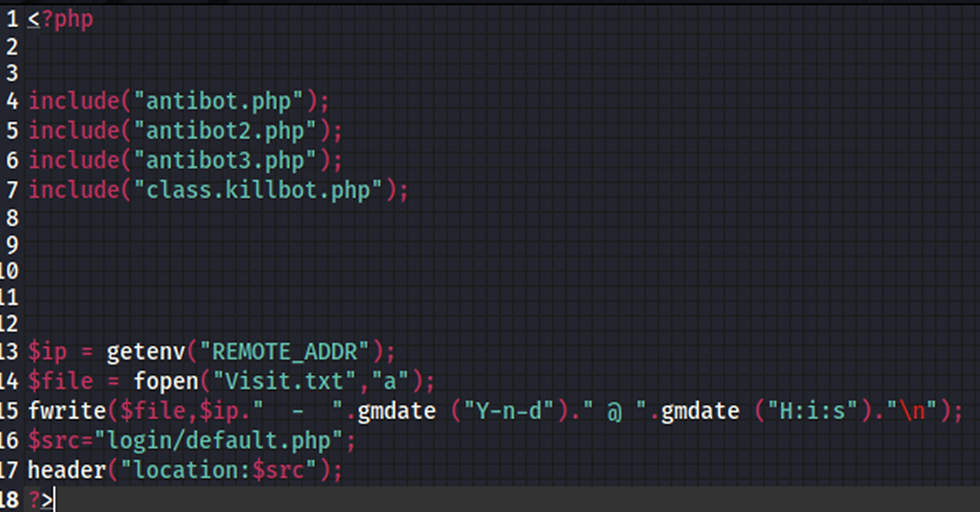Click the $ip variable on line 13
The width and height of the screenshot is (980, 512).
coord(47,352)
